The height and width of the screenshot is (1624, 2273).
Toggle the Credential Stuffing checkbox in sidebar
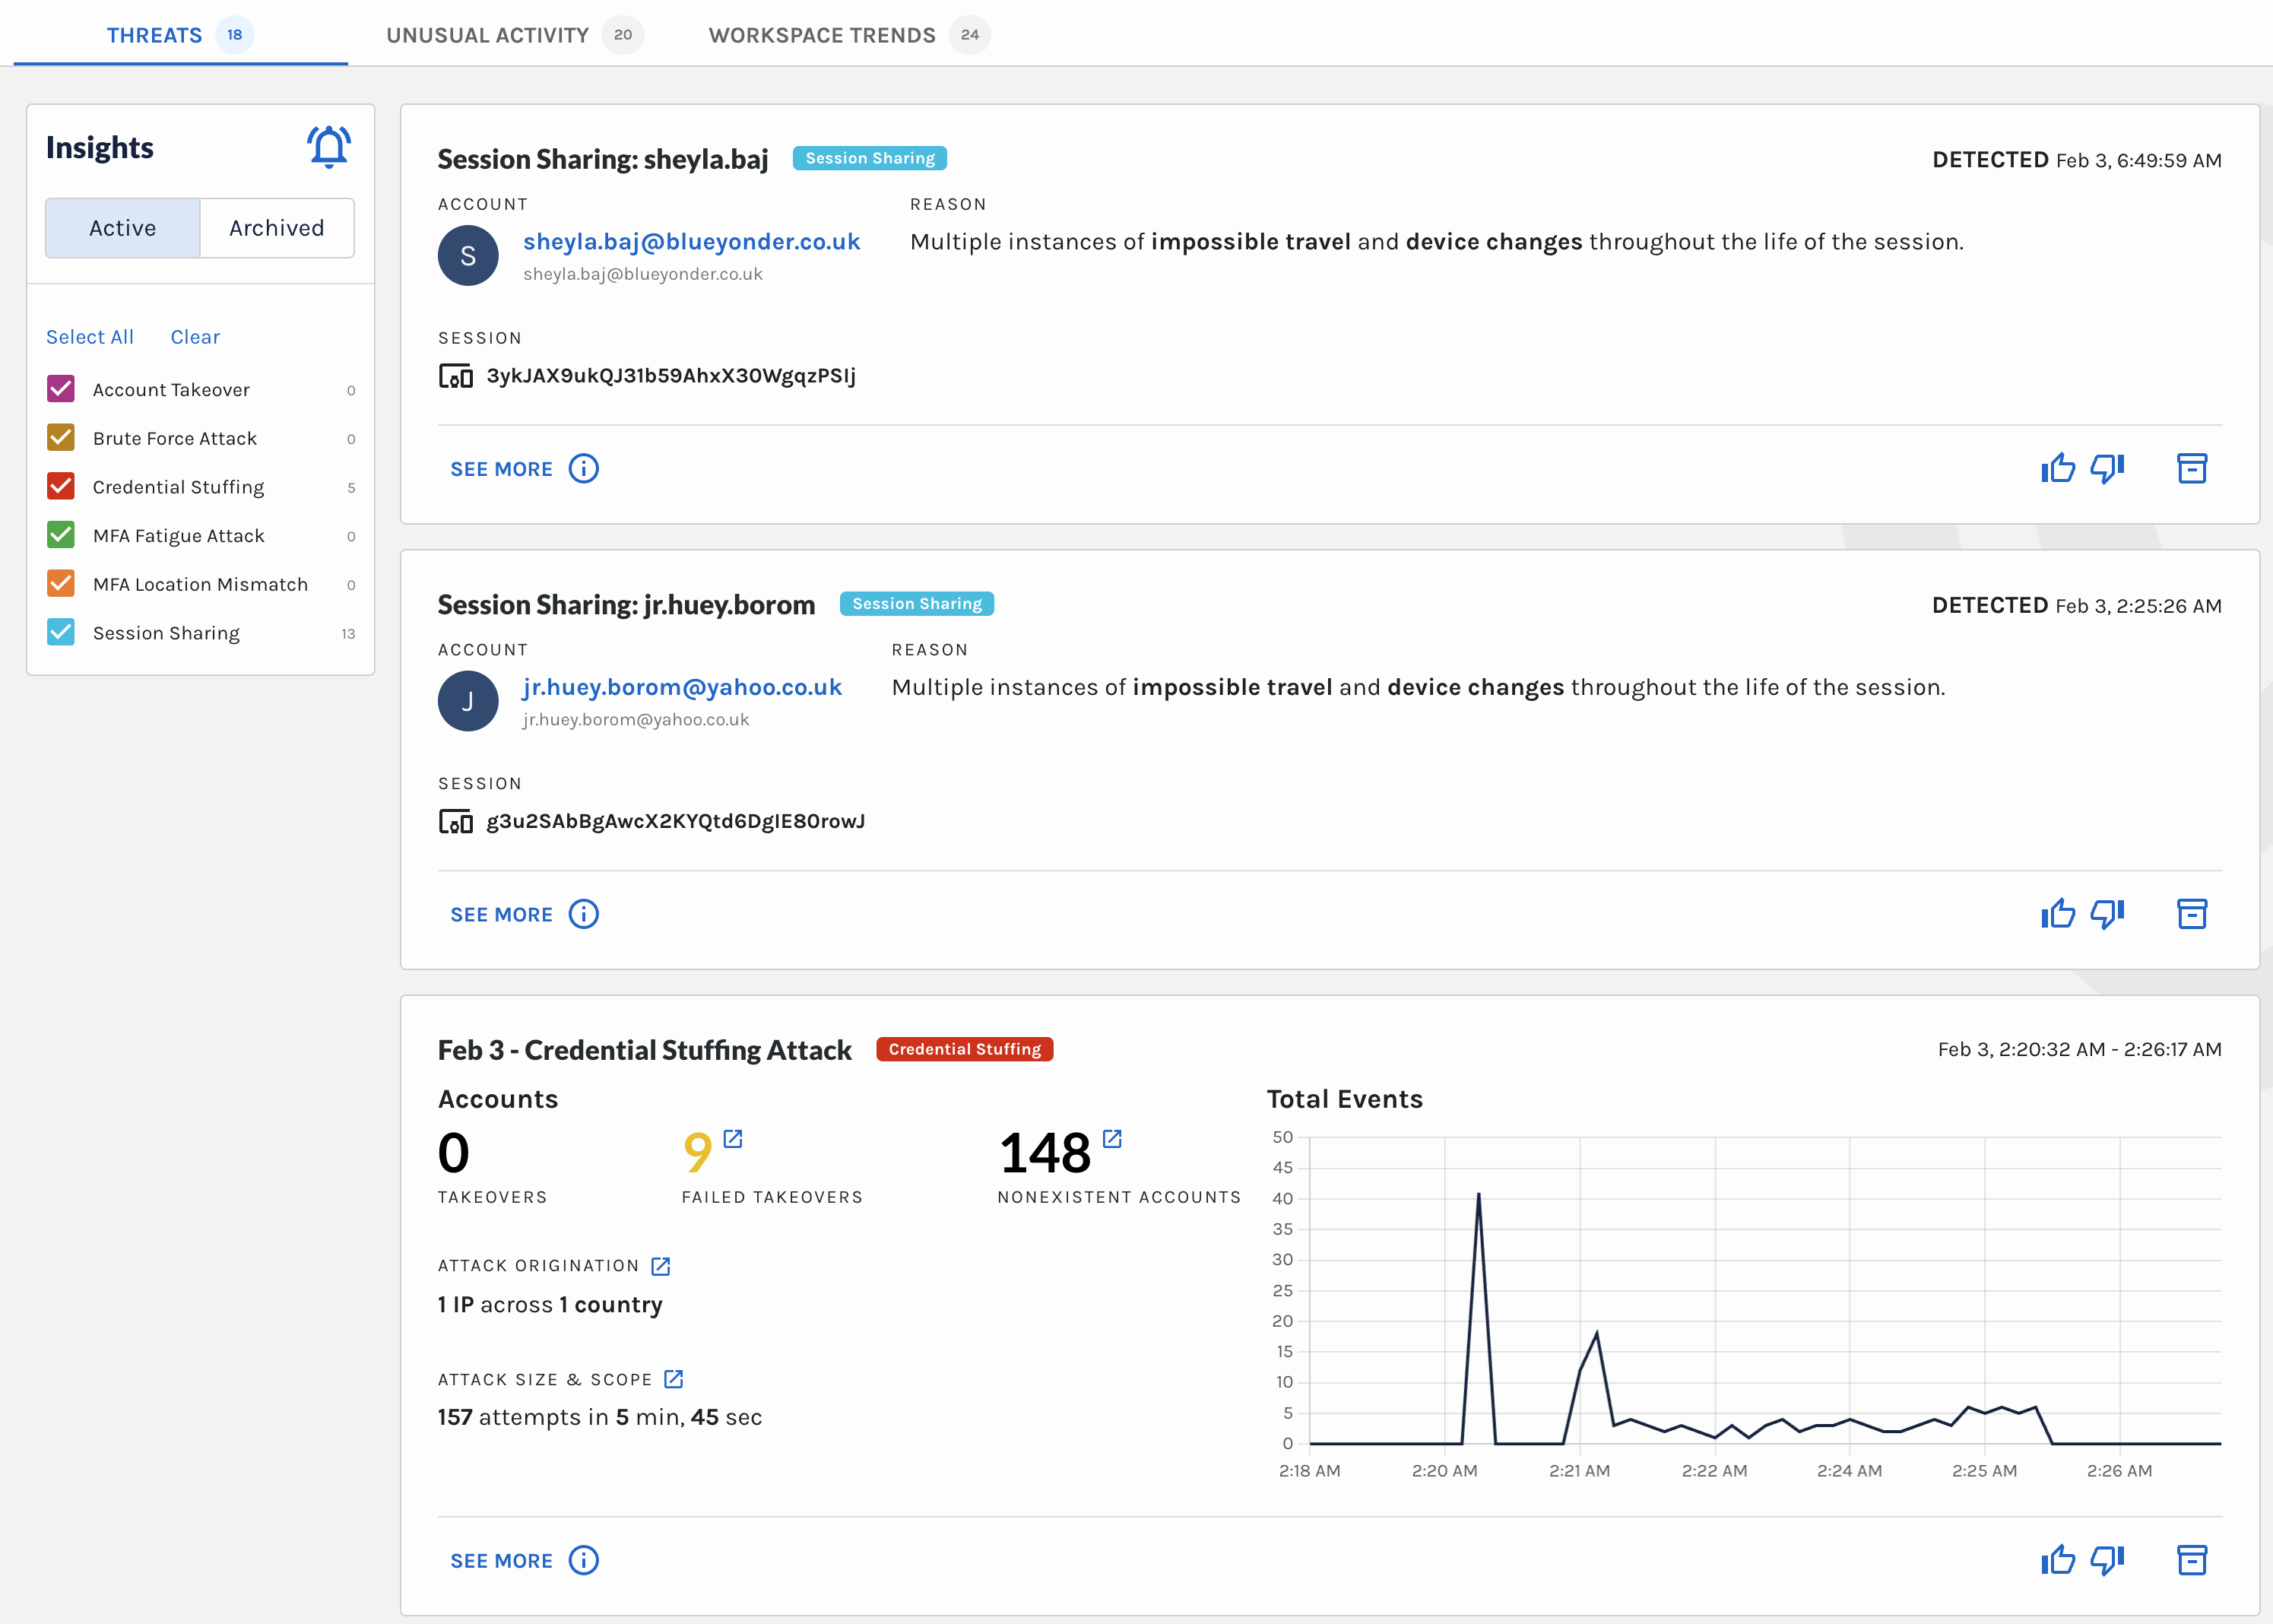click(60, 485)
